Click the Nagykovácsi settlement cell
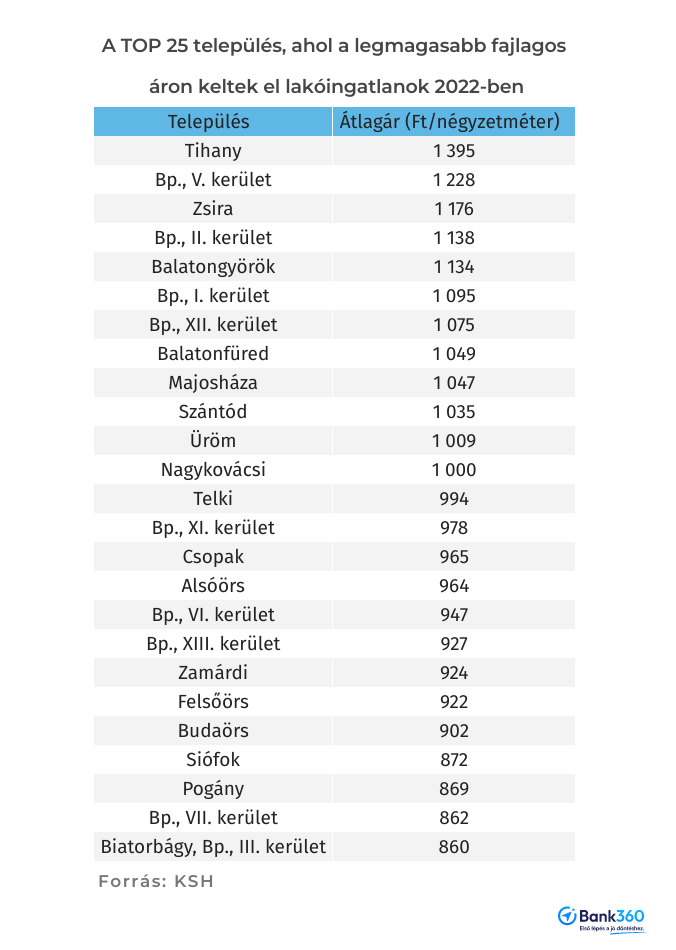The width and height of the screenshot is (676, 950). pyautogui.click(x=213, y=470)
